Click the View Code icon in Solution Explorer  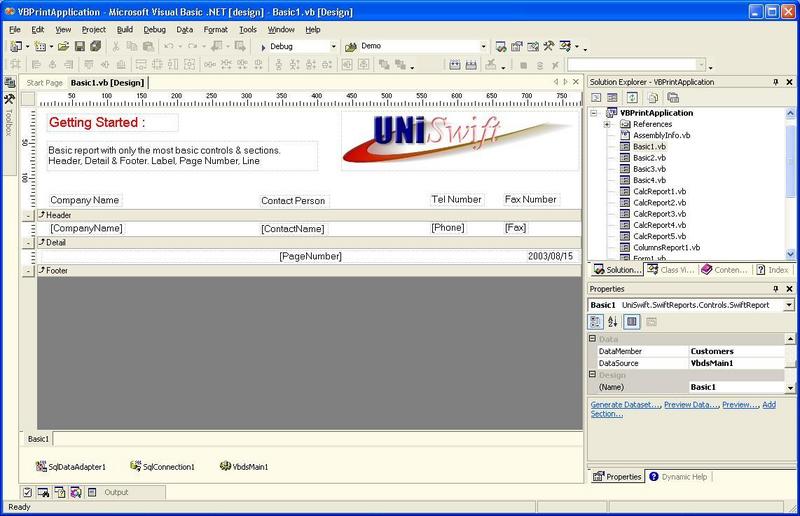(x=596, y=97)
